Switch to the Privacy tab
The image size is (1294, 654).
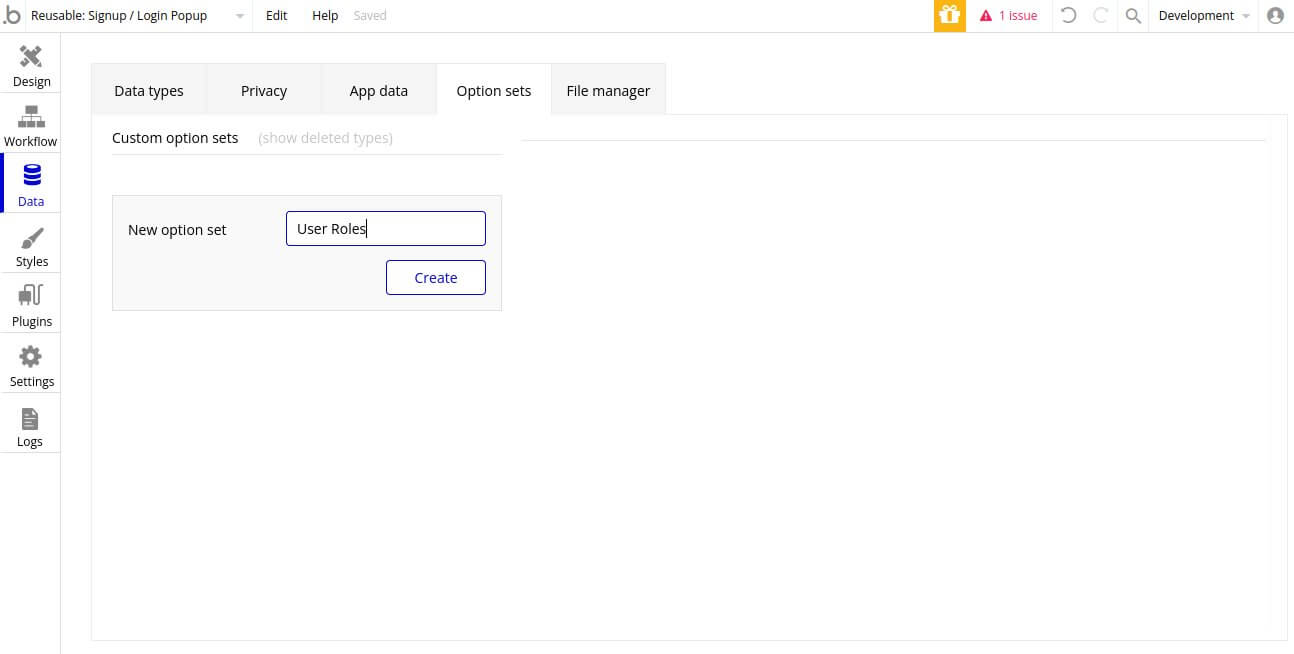(264, 91)
